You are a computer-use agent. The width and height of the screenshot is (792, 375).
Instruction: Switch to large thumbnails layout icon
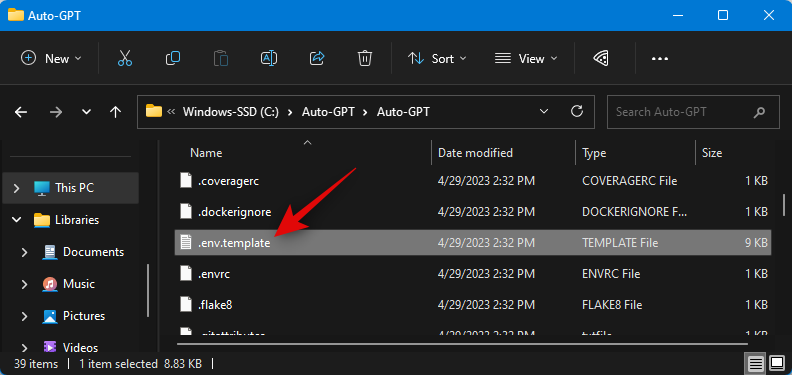[778, 363]
